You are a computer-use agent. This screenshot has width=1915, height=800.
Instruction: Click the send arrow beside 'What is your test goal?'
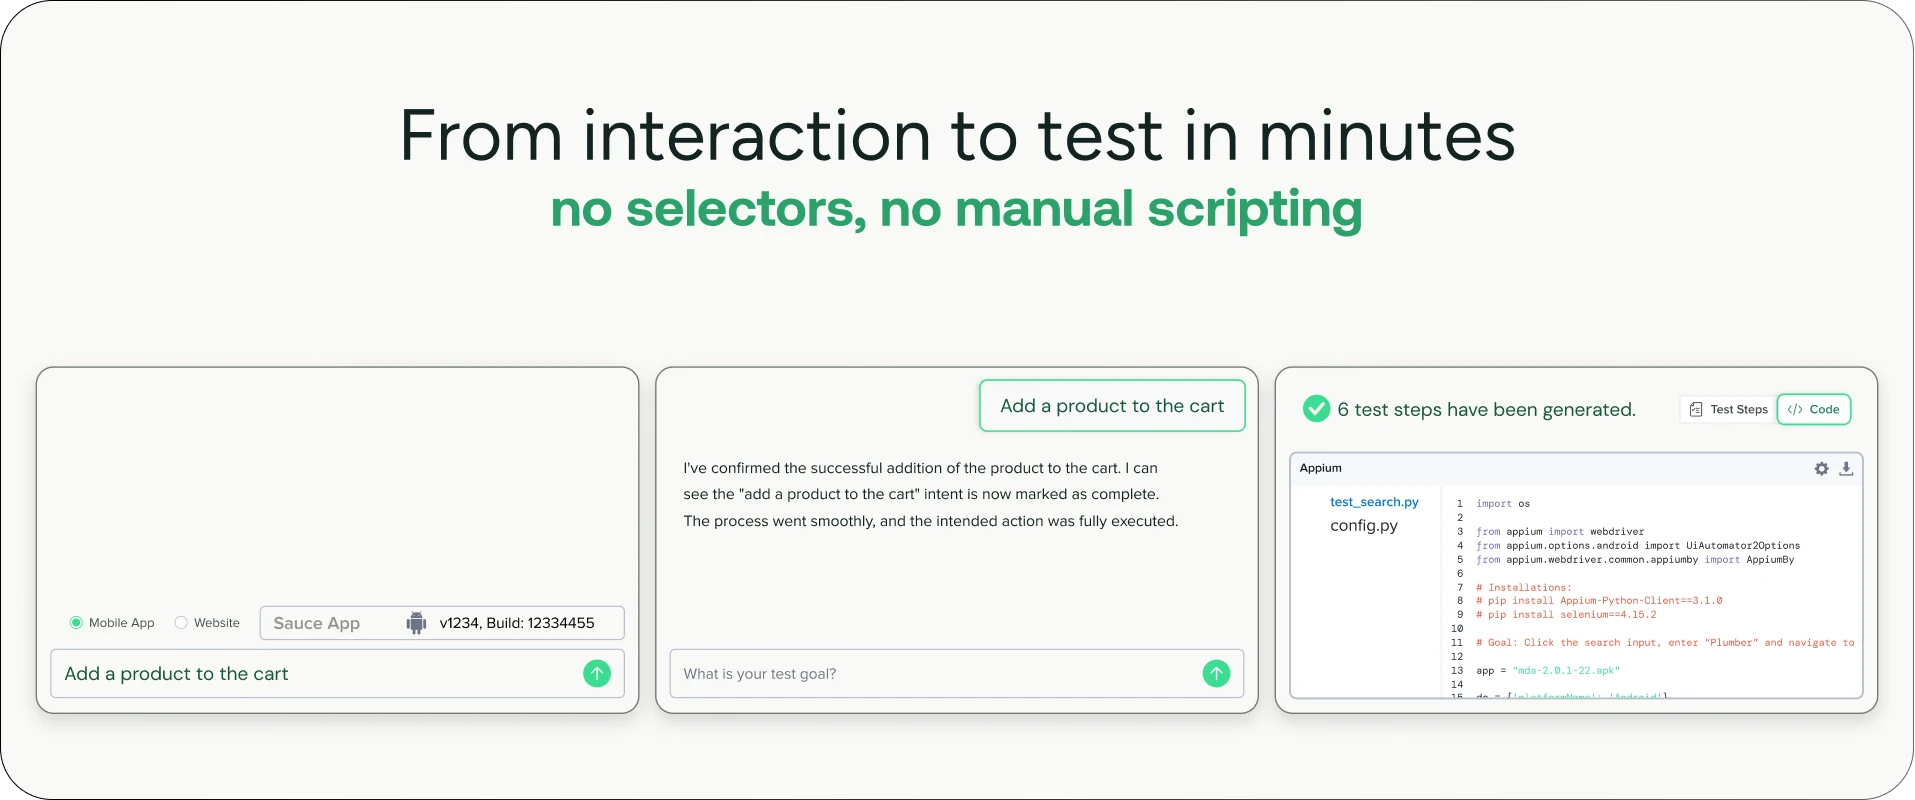pos(1216,674)
